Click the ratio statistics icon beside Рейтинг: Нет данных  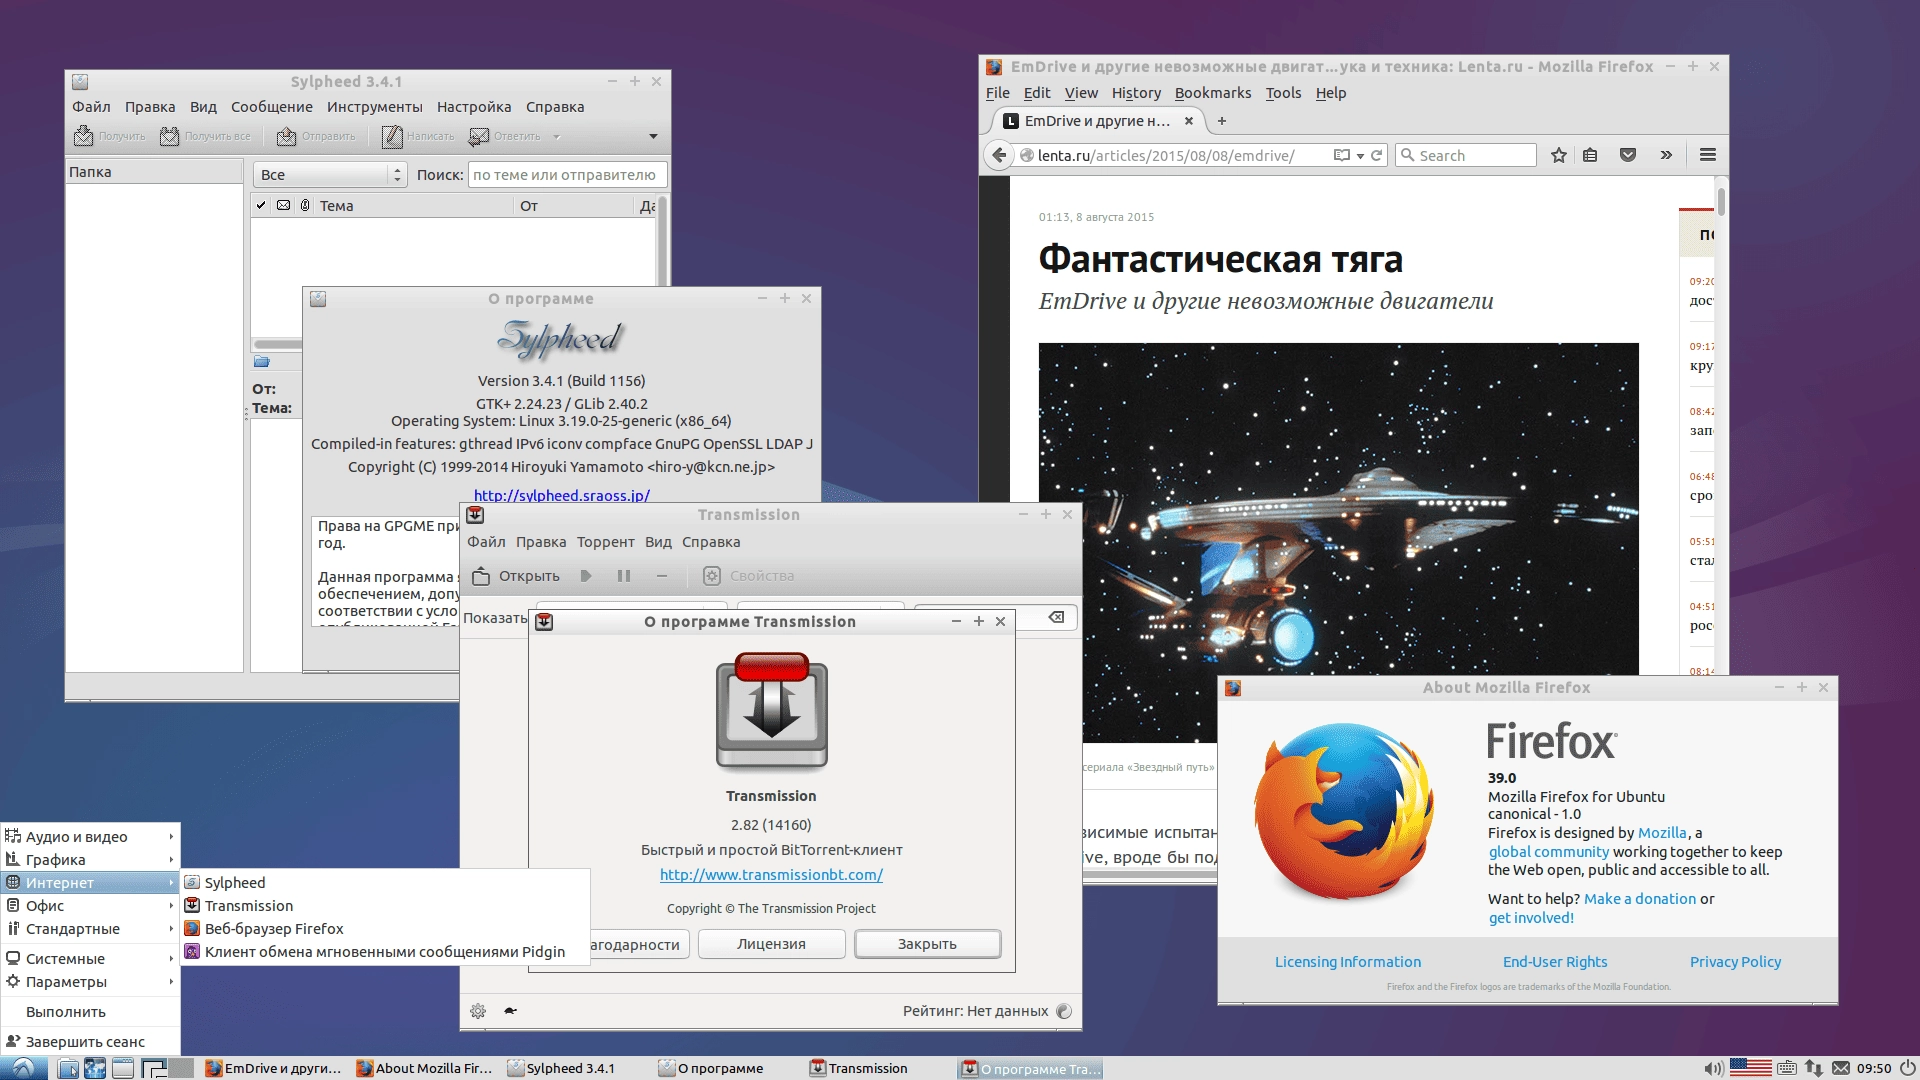1064,1011
